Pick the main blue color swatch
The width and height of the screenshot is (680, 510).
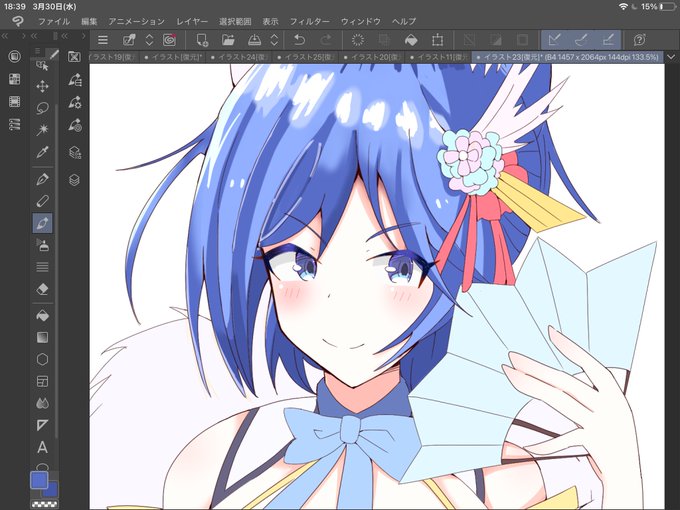pyautogui.click(x=39, y=481)
